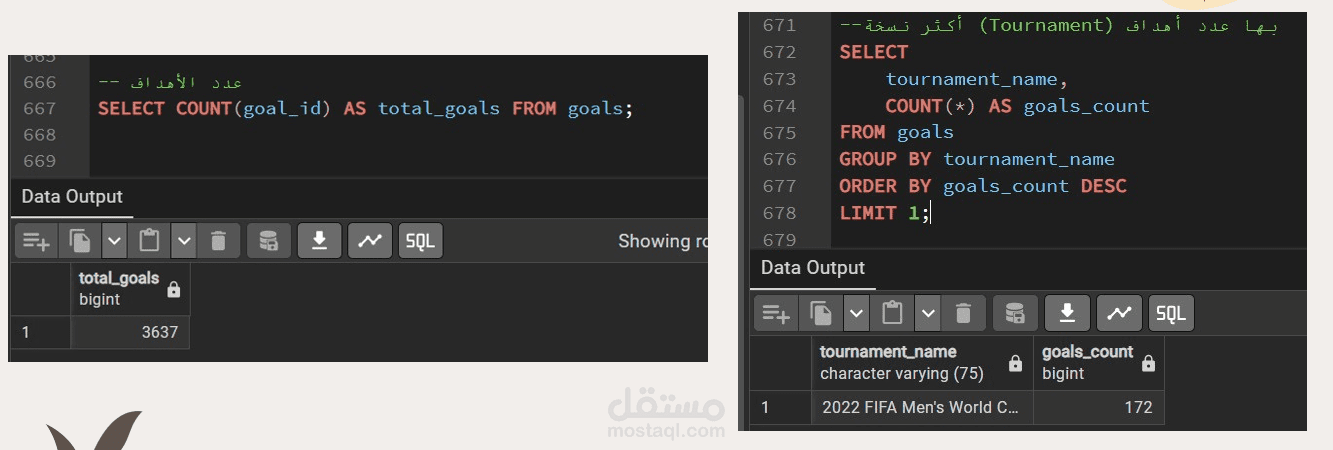
Task: Download total_goals results as file
Action: 320,241
